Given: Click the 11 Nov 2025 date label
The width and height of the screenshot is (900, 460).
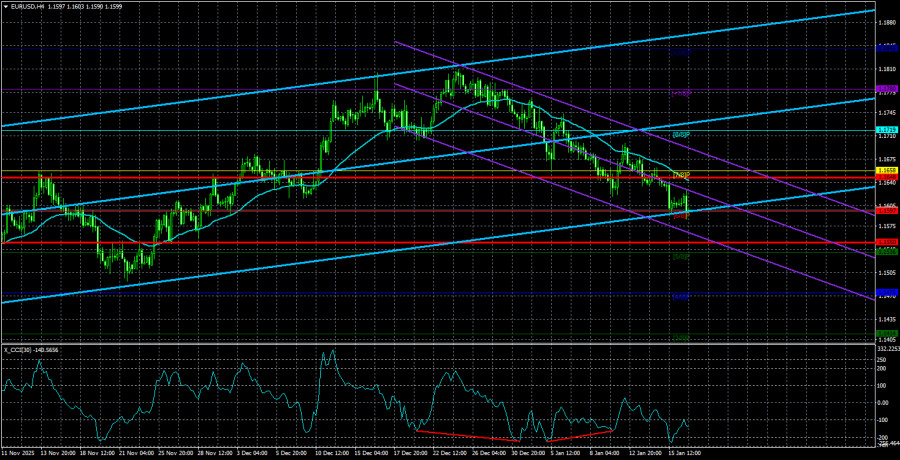Looking at the screenshot, I should click(22, 453).
